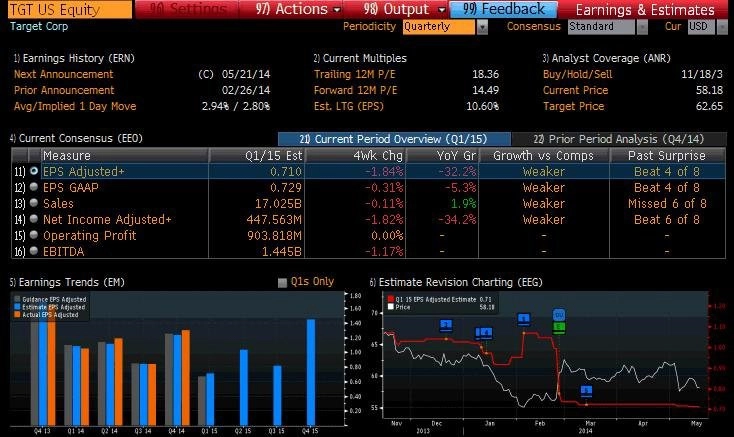Select the blue March event marker on chart

pos(586,390)
